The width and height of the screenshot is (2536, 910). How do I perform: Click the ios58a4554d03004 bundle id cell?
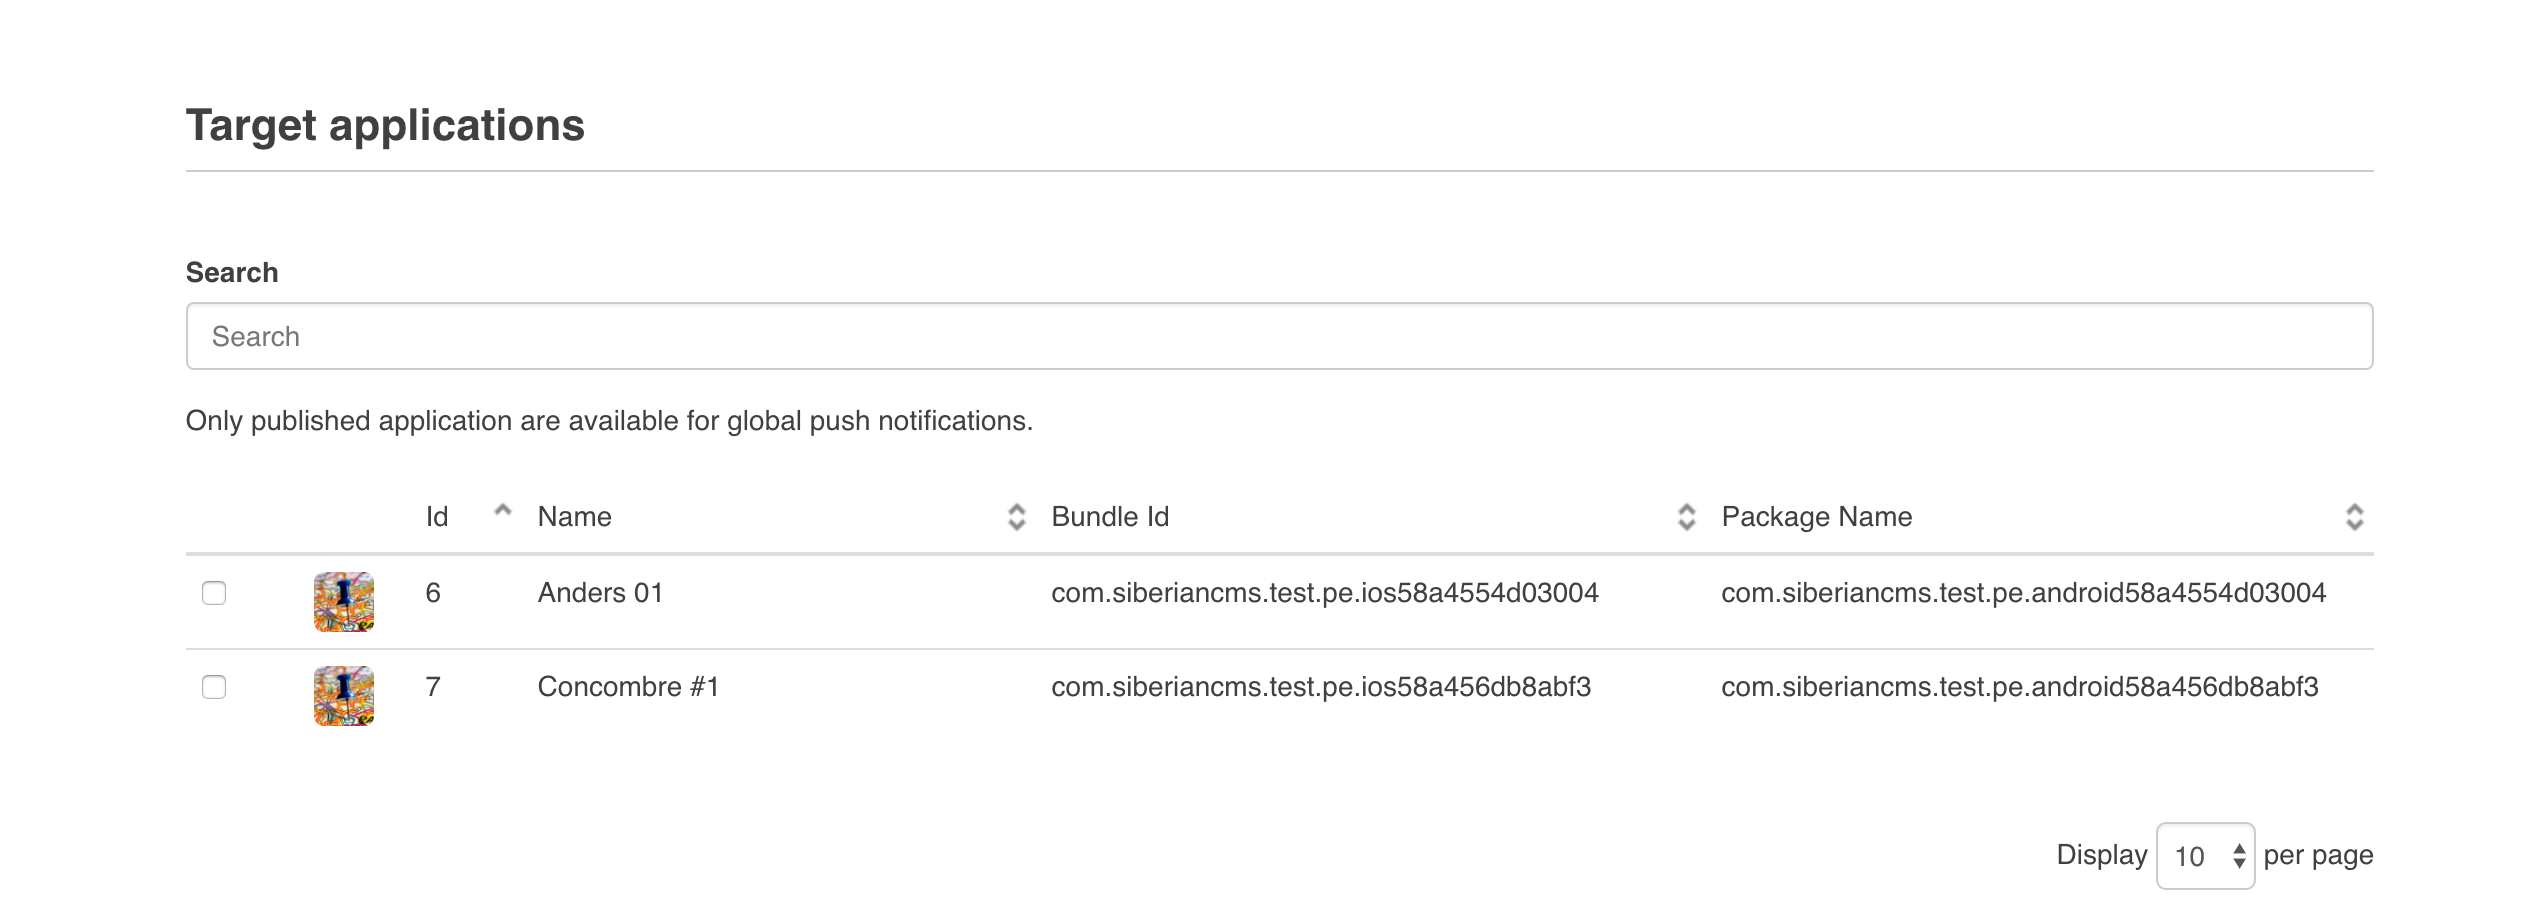click(1325, 593)
